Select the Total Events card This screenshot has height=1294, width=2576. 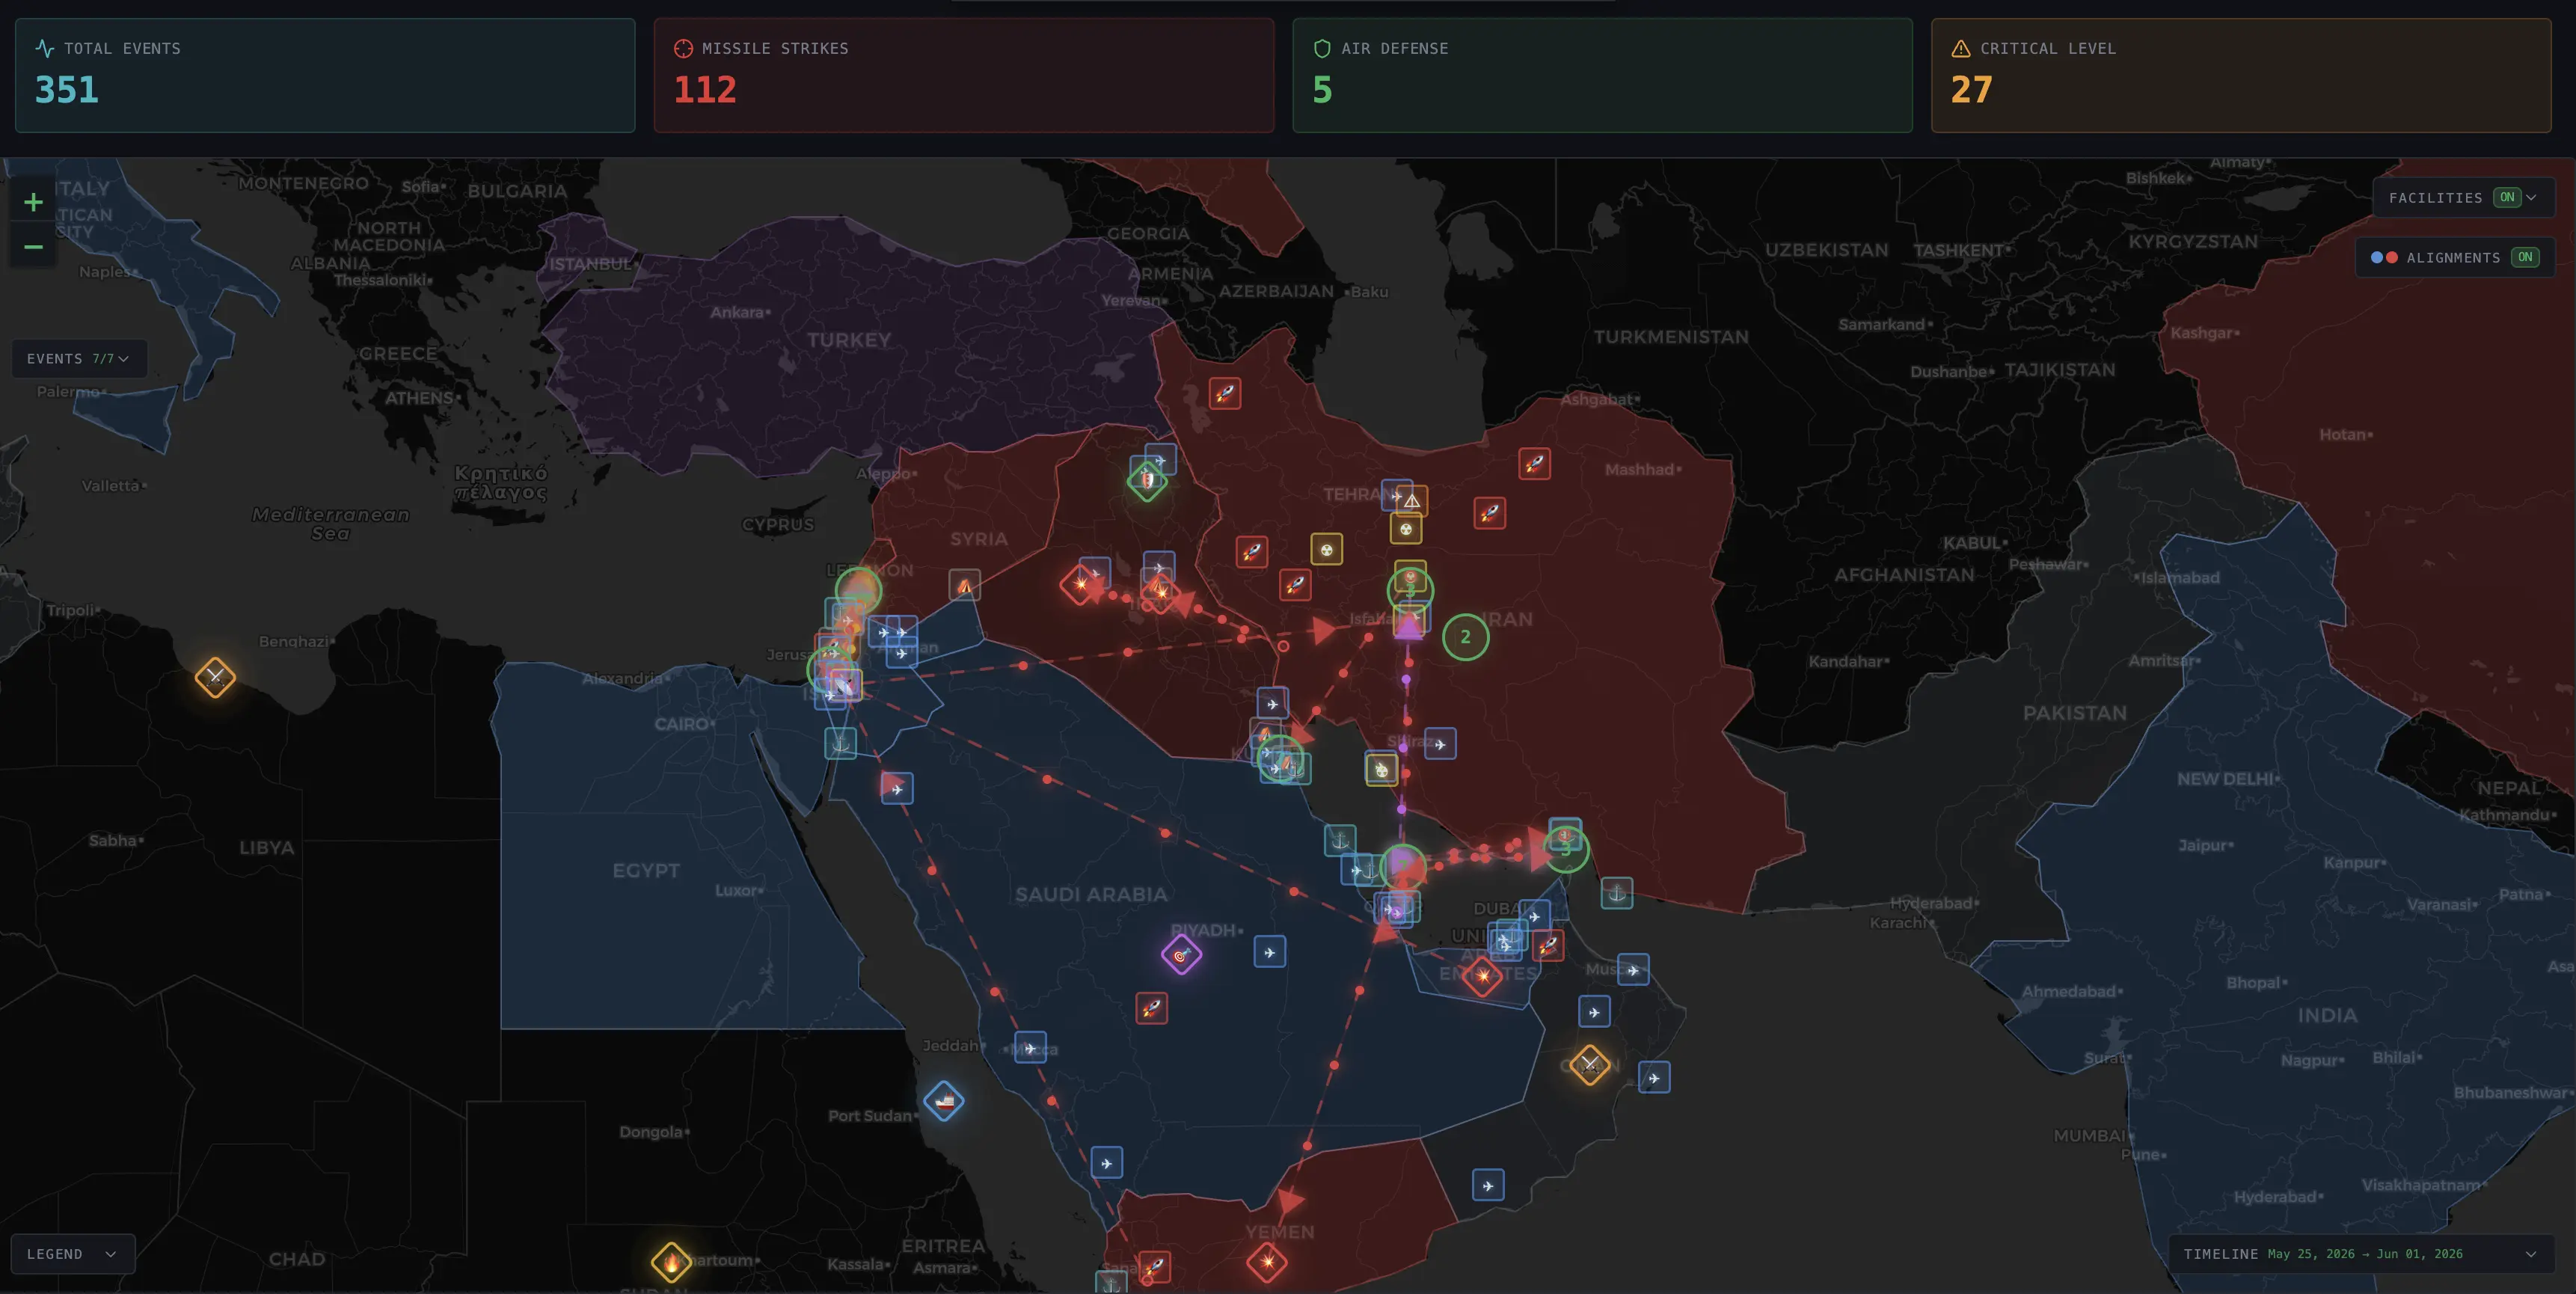click(325, 75)
